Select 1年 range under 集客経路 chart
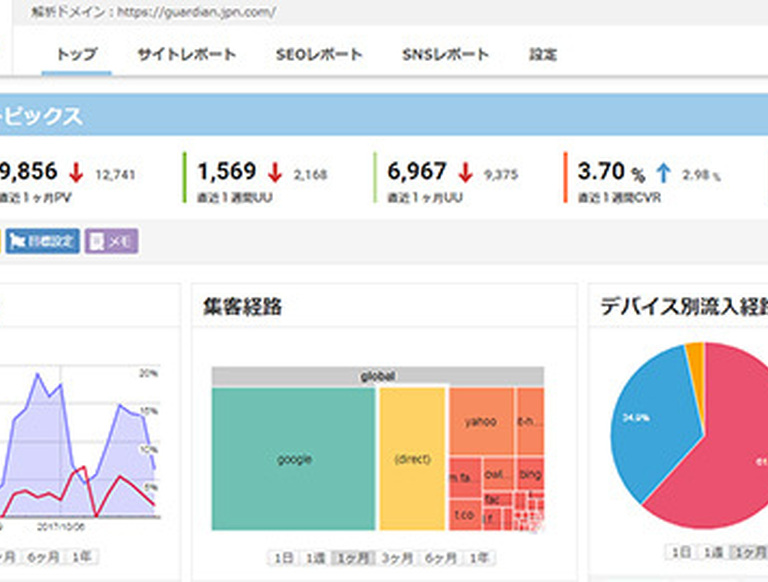This screenshot has height=582, width=768. [480, 557]
